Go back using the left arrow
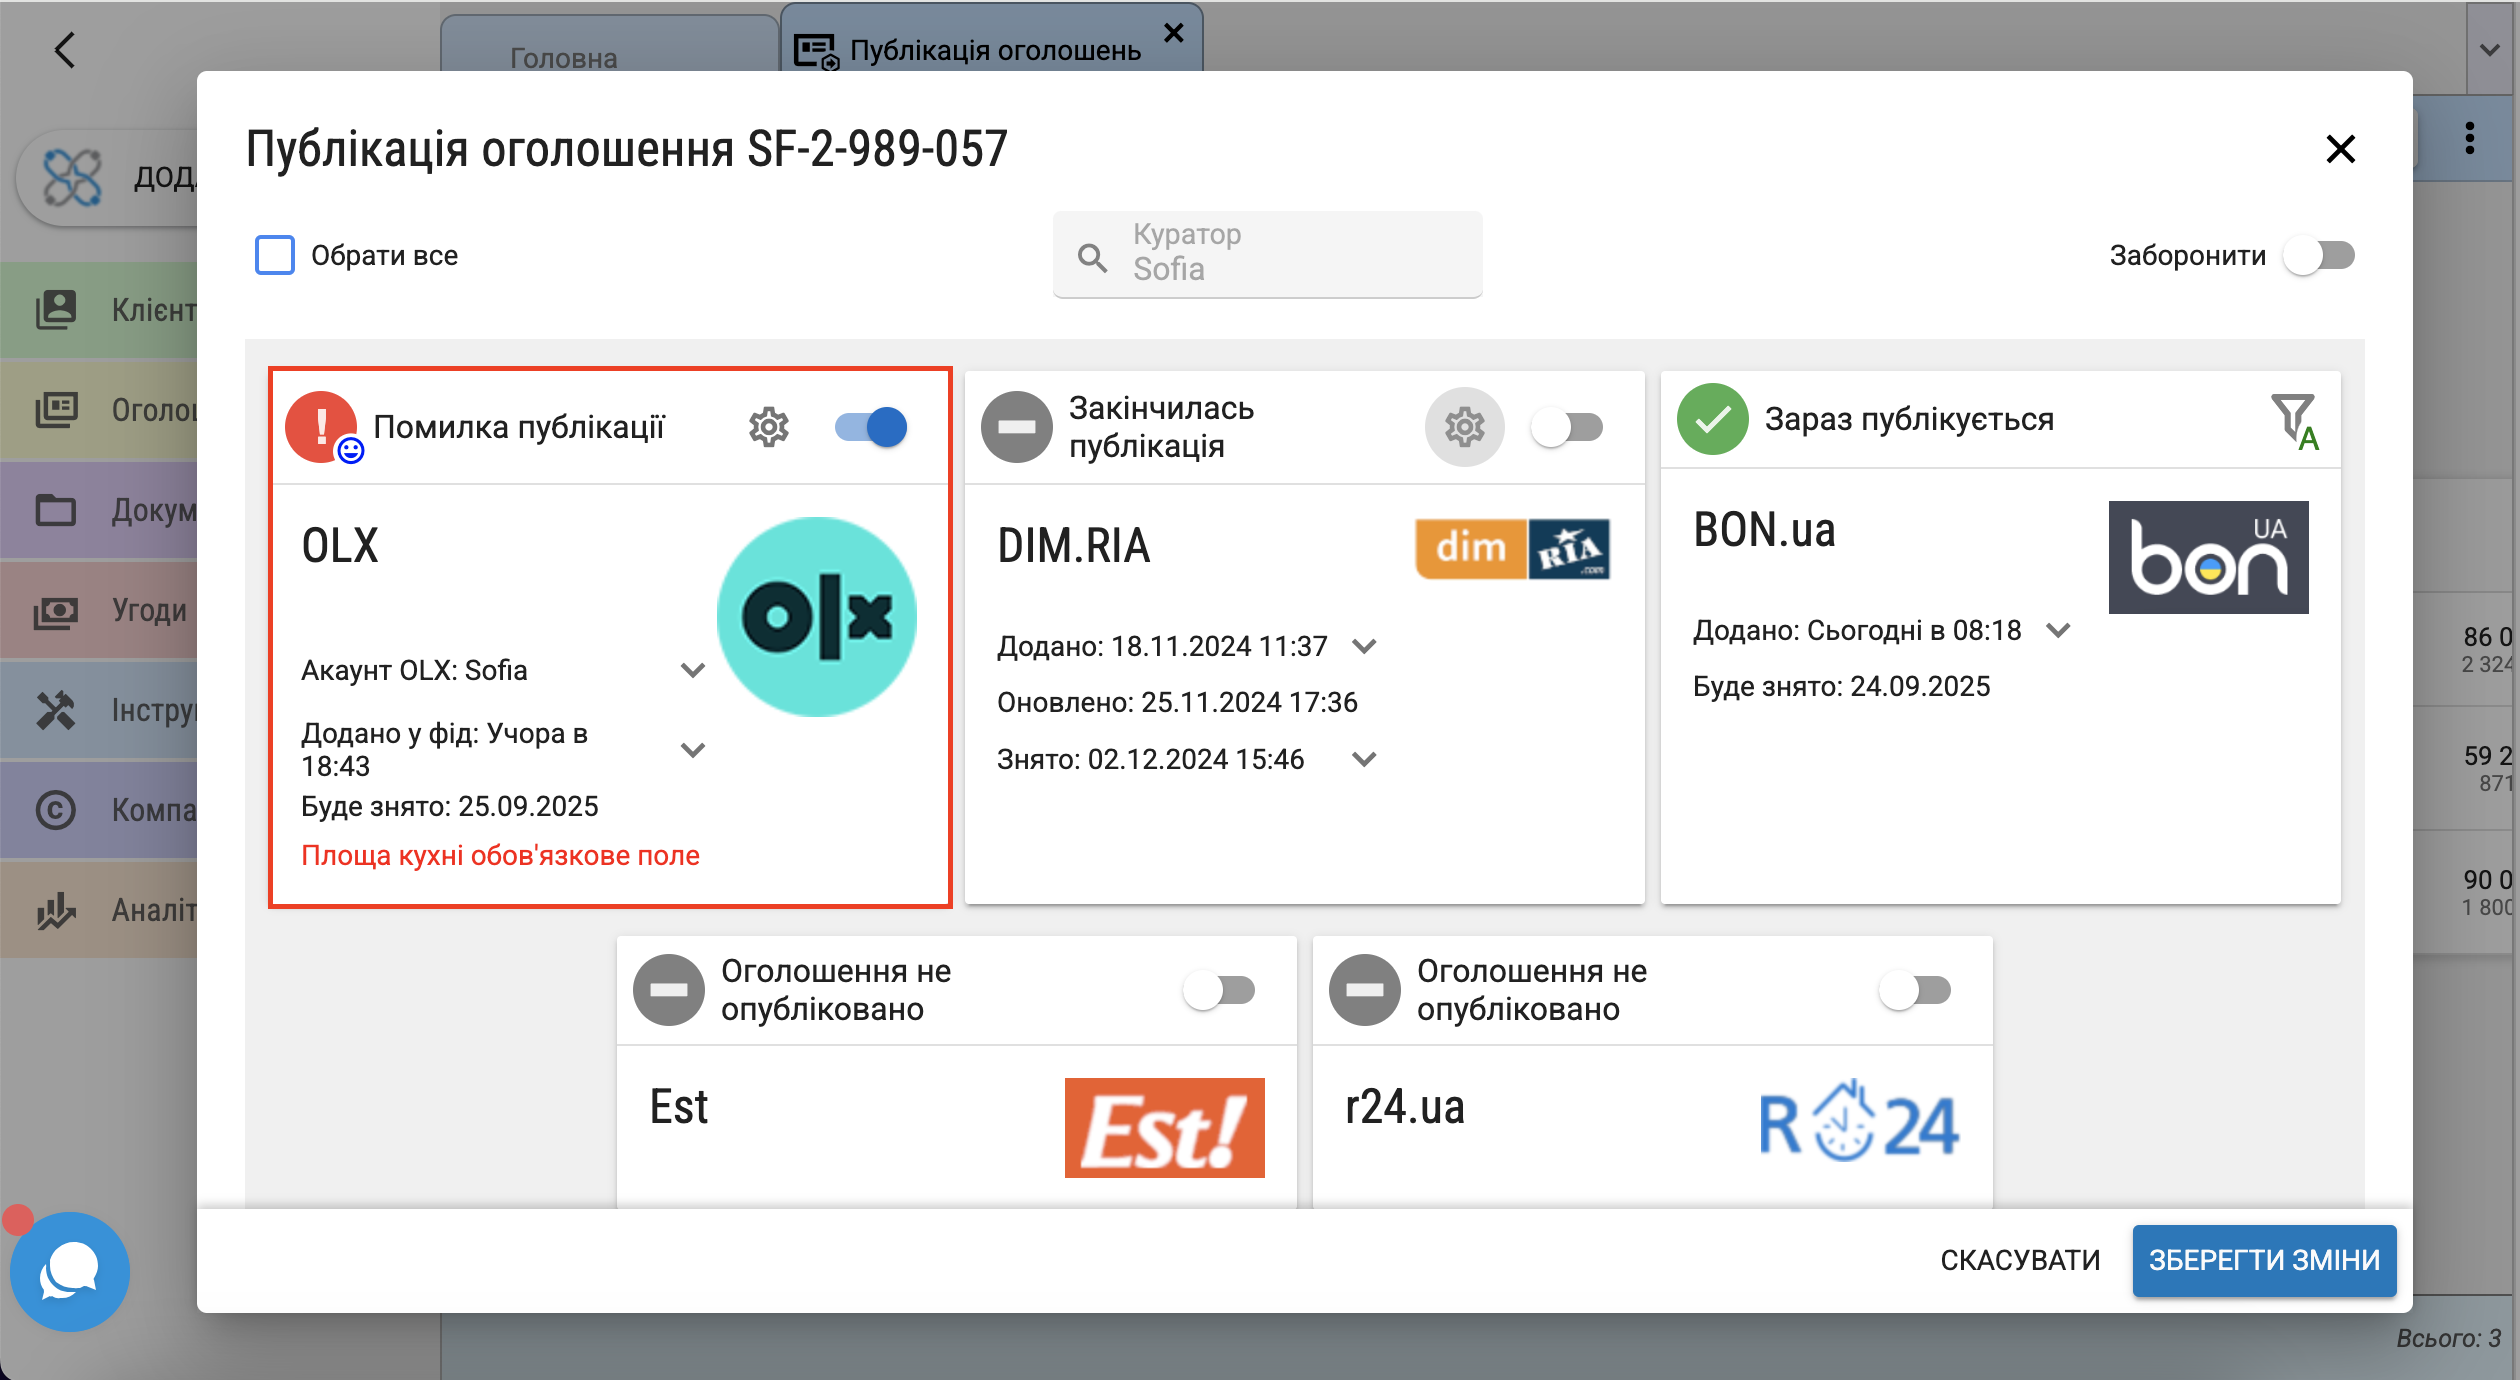Image resolution: width=2520 pixels, height=1380 pixels. 65,49
